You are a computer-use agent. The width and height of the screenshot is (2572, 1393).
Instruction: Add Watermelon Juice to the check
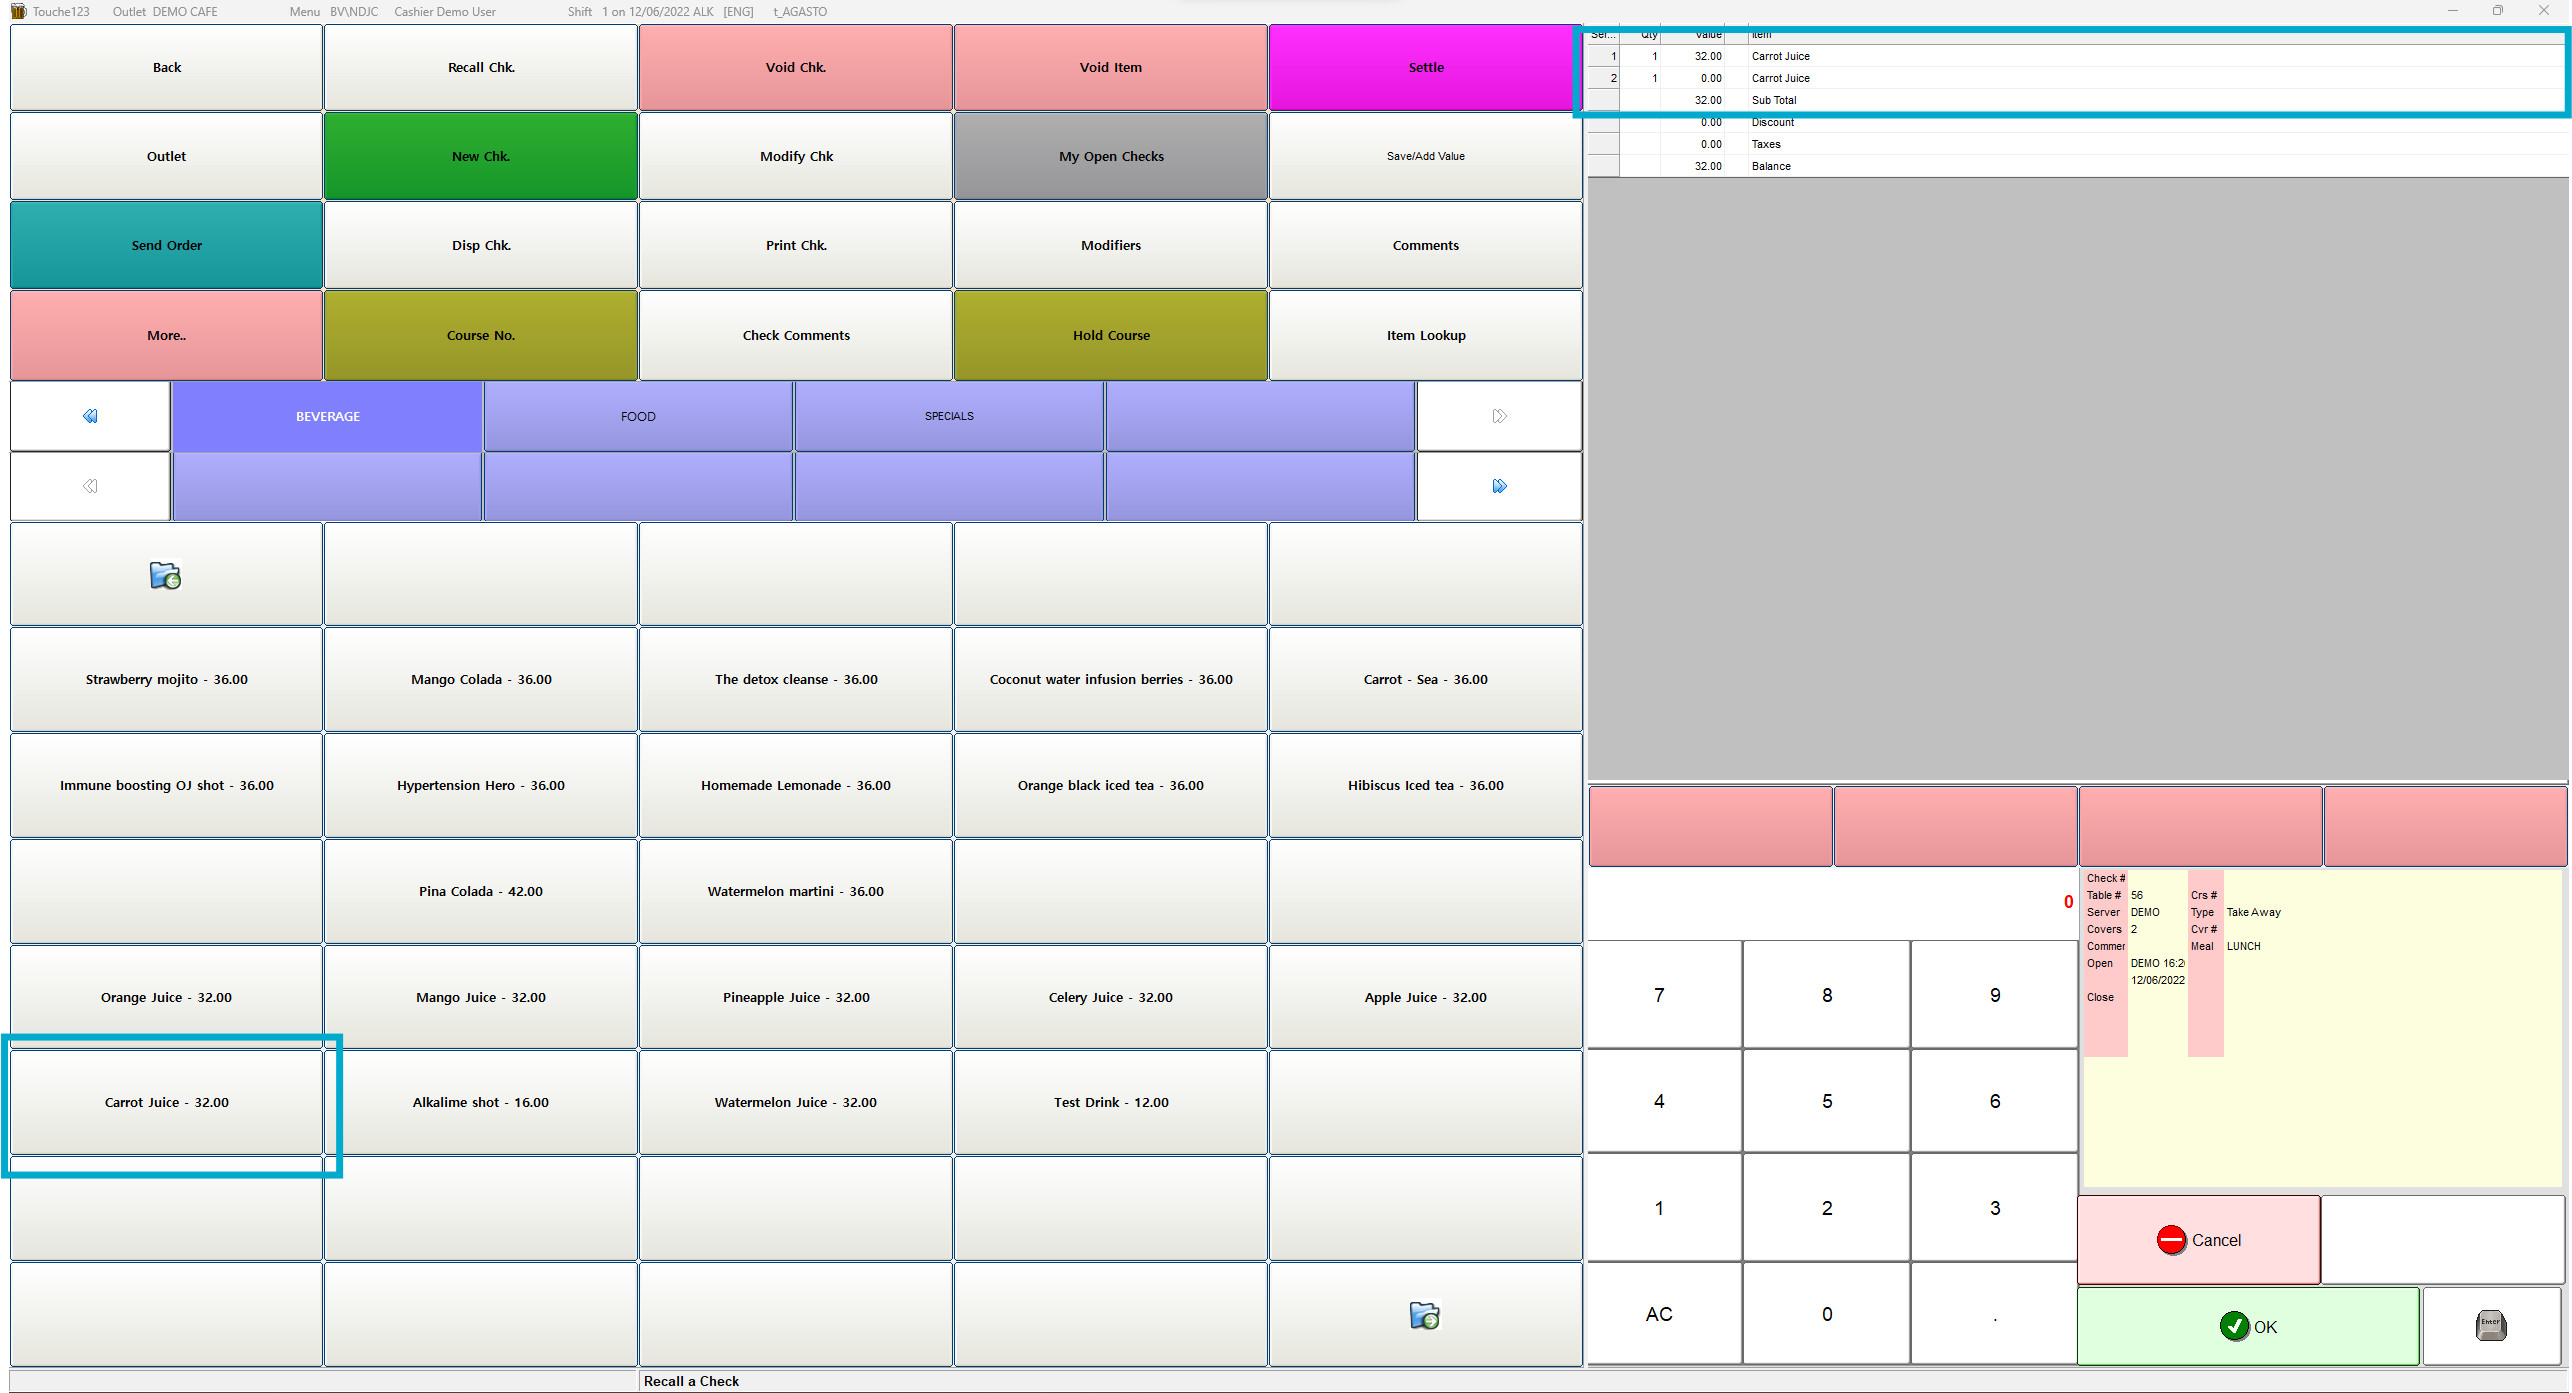[795, 1102]
